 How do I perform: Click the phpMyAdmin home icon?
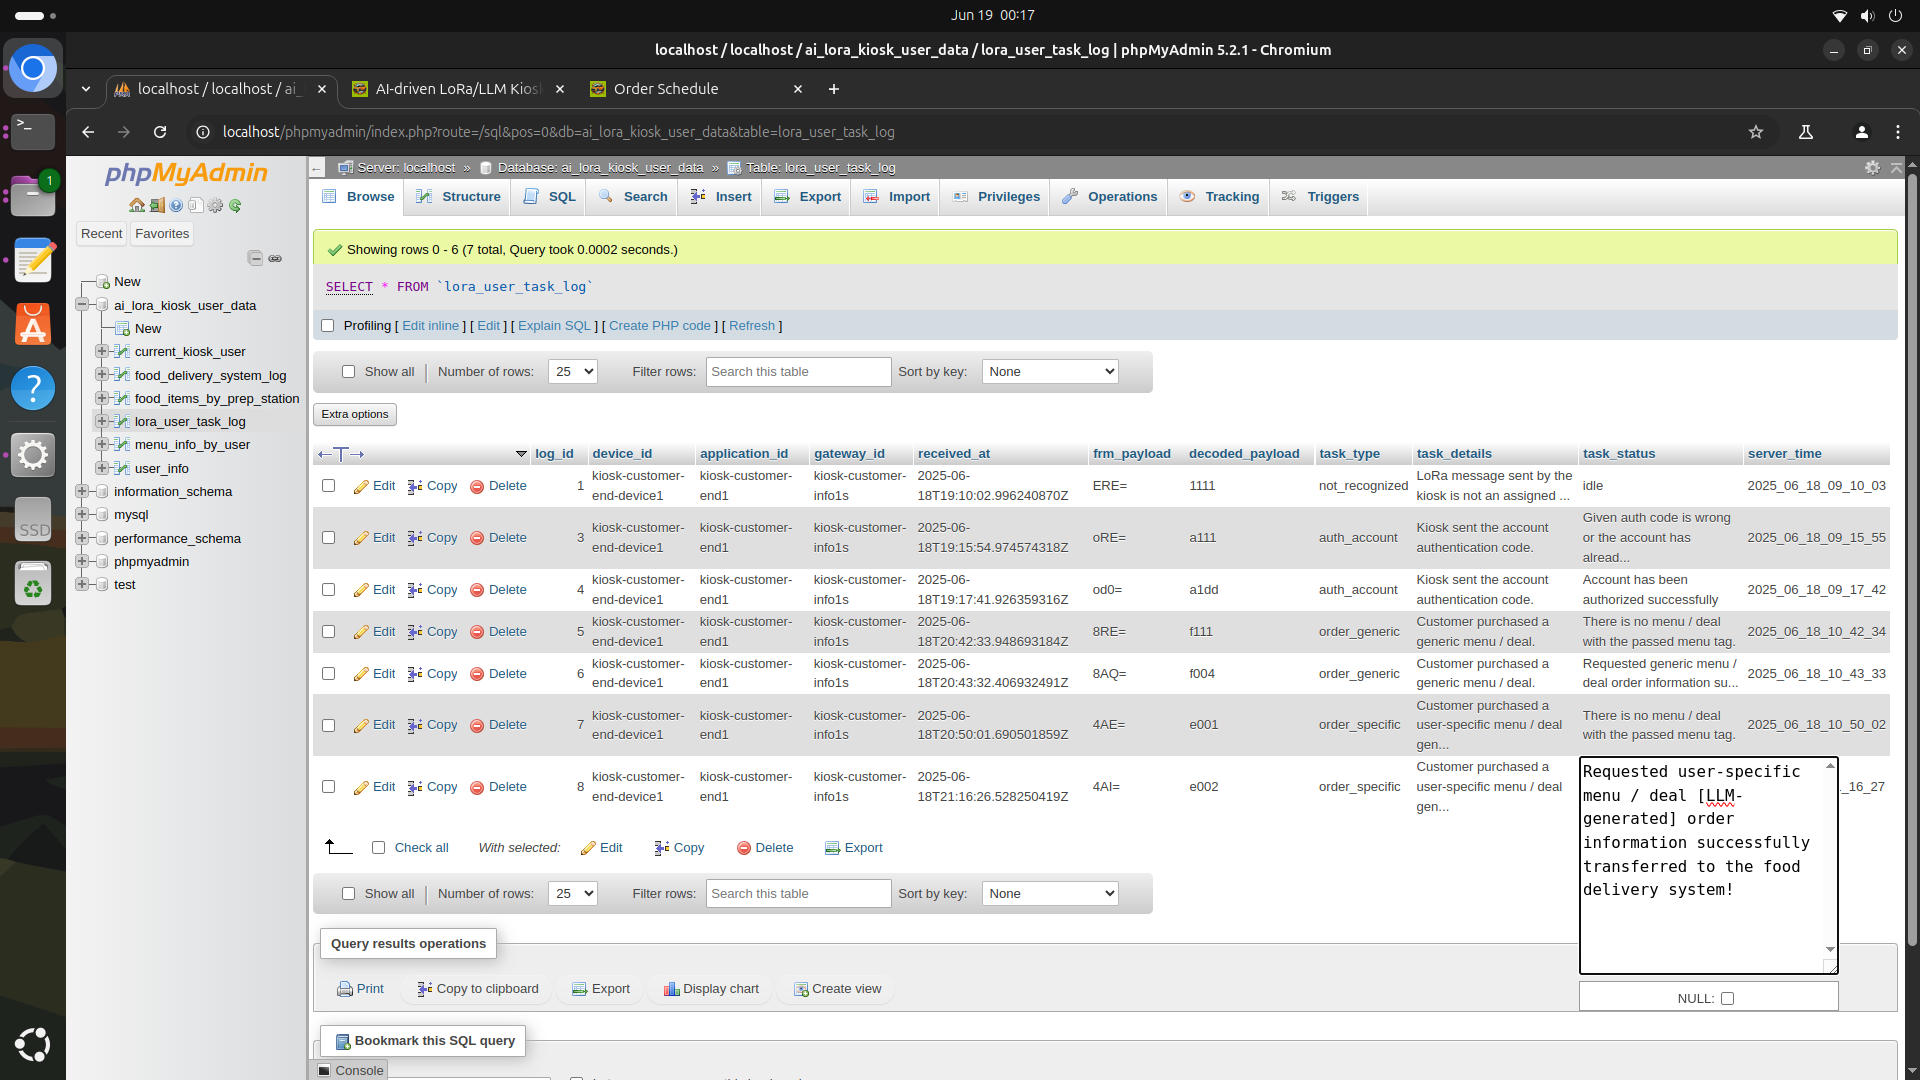click(137, 206)
